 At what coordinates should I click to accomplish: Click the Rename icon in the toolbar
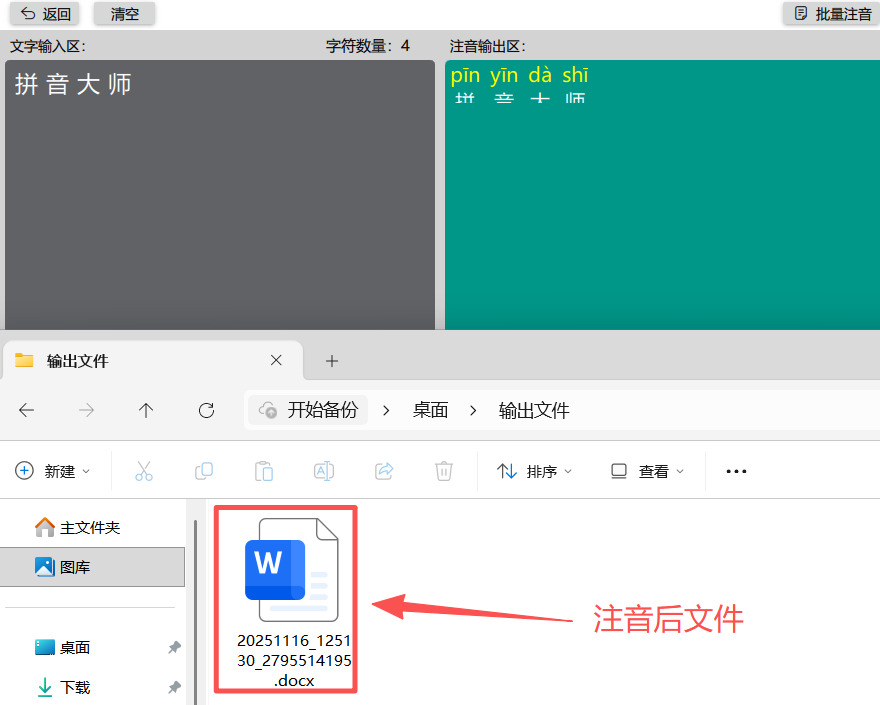point(324,470)
